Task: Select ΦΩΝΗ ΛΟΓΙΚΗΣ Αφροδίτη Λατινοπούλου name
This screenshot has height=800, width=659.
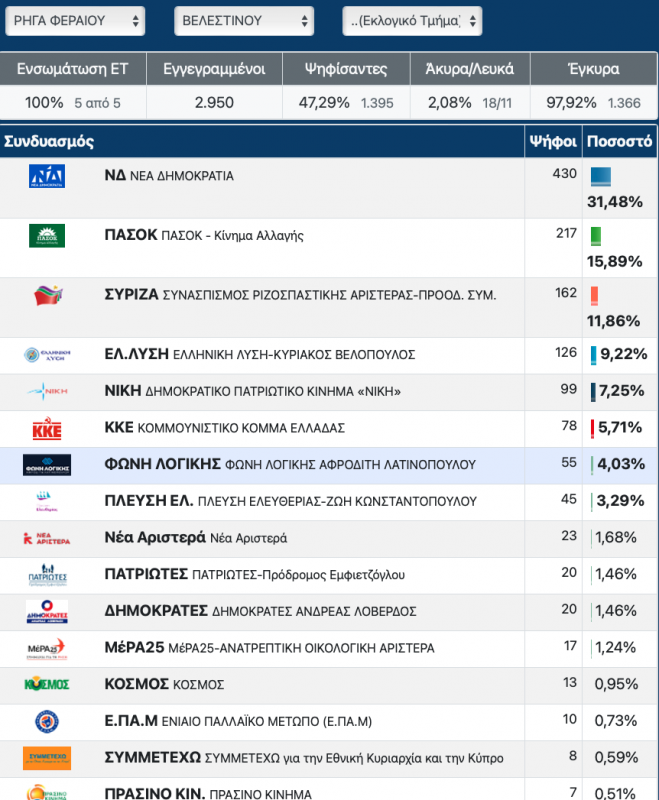Action: [290, 465]
